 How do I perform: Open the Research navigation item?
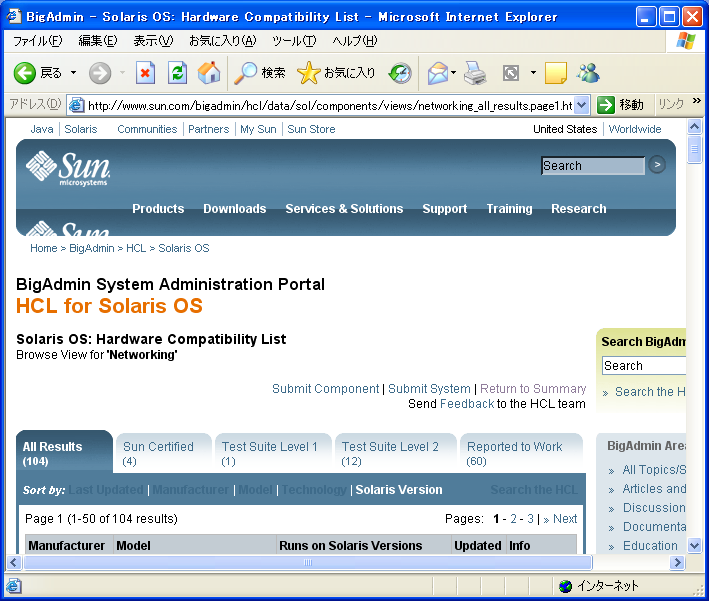[579, 208]
